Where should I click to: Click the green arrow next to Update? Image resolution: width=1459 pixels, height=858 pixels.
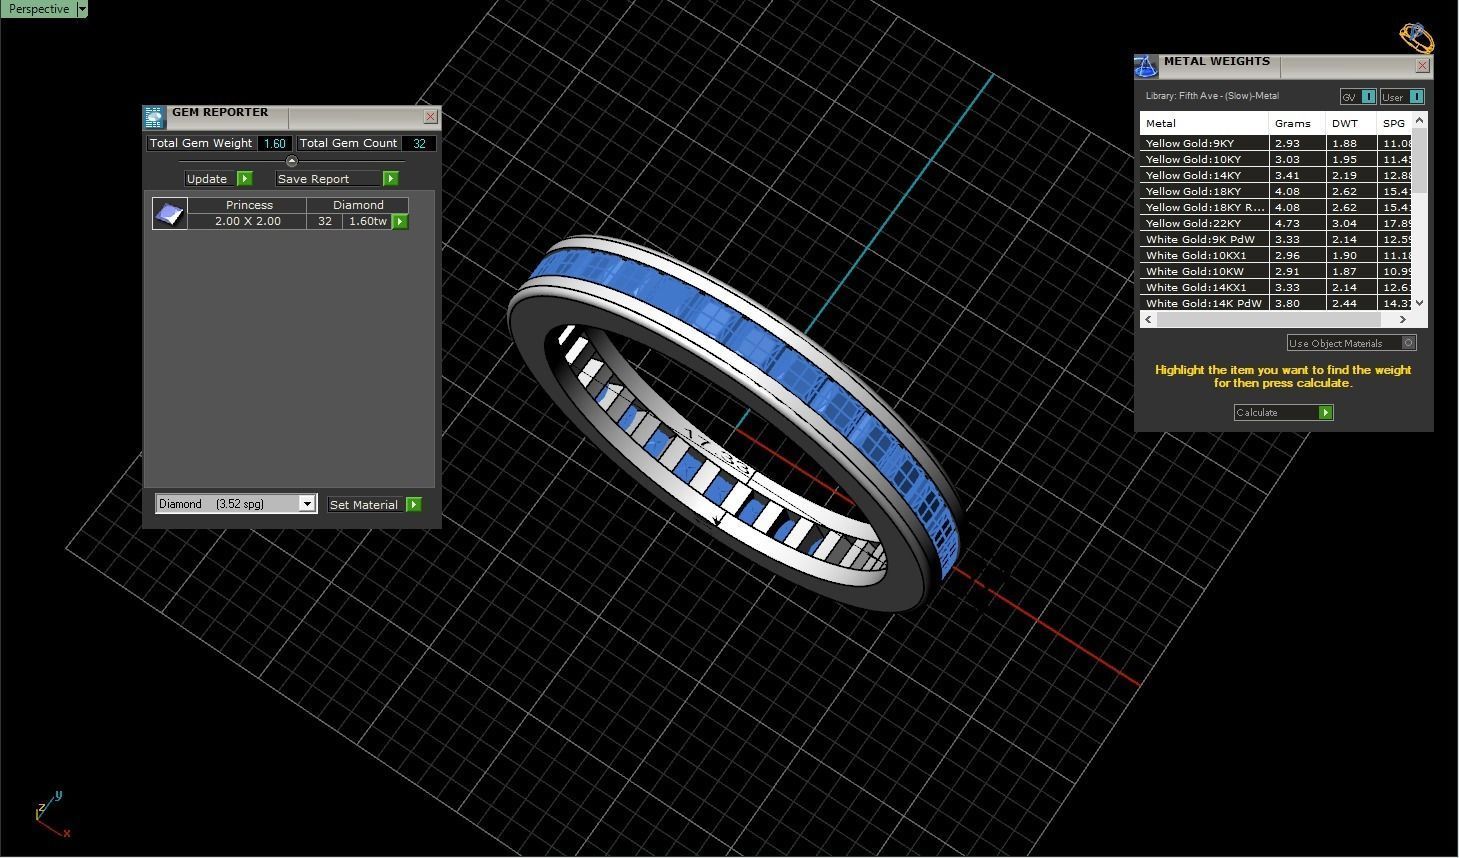pos(245,179)
